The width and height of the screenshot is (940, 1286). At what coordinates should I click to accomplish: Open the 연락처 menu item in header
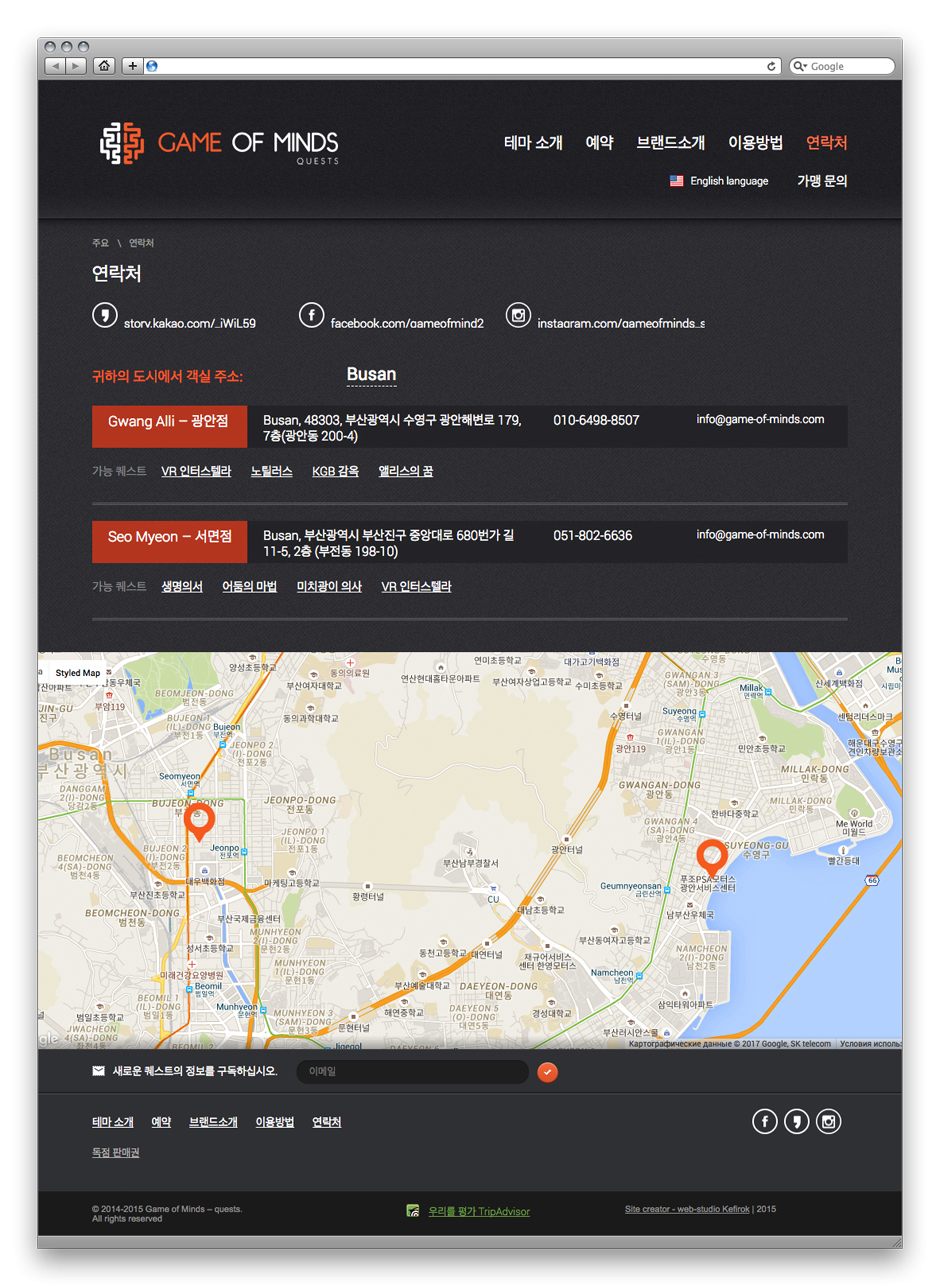tap(827, 143)
